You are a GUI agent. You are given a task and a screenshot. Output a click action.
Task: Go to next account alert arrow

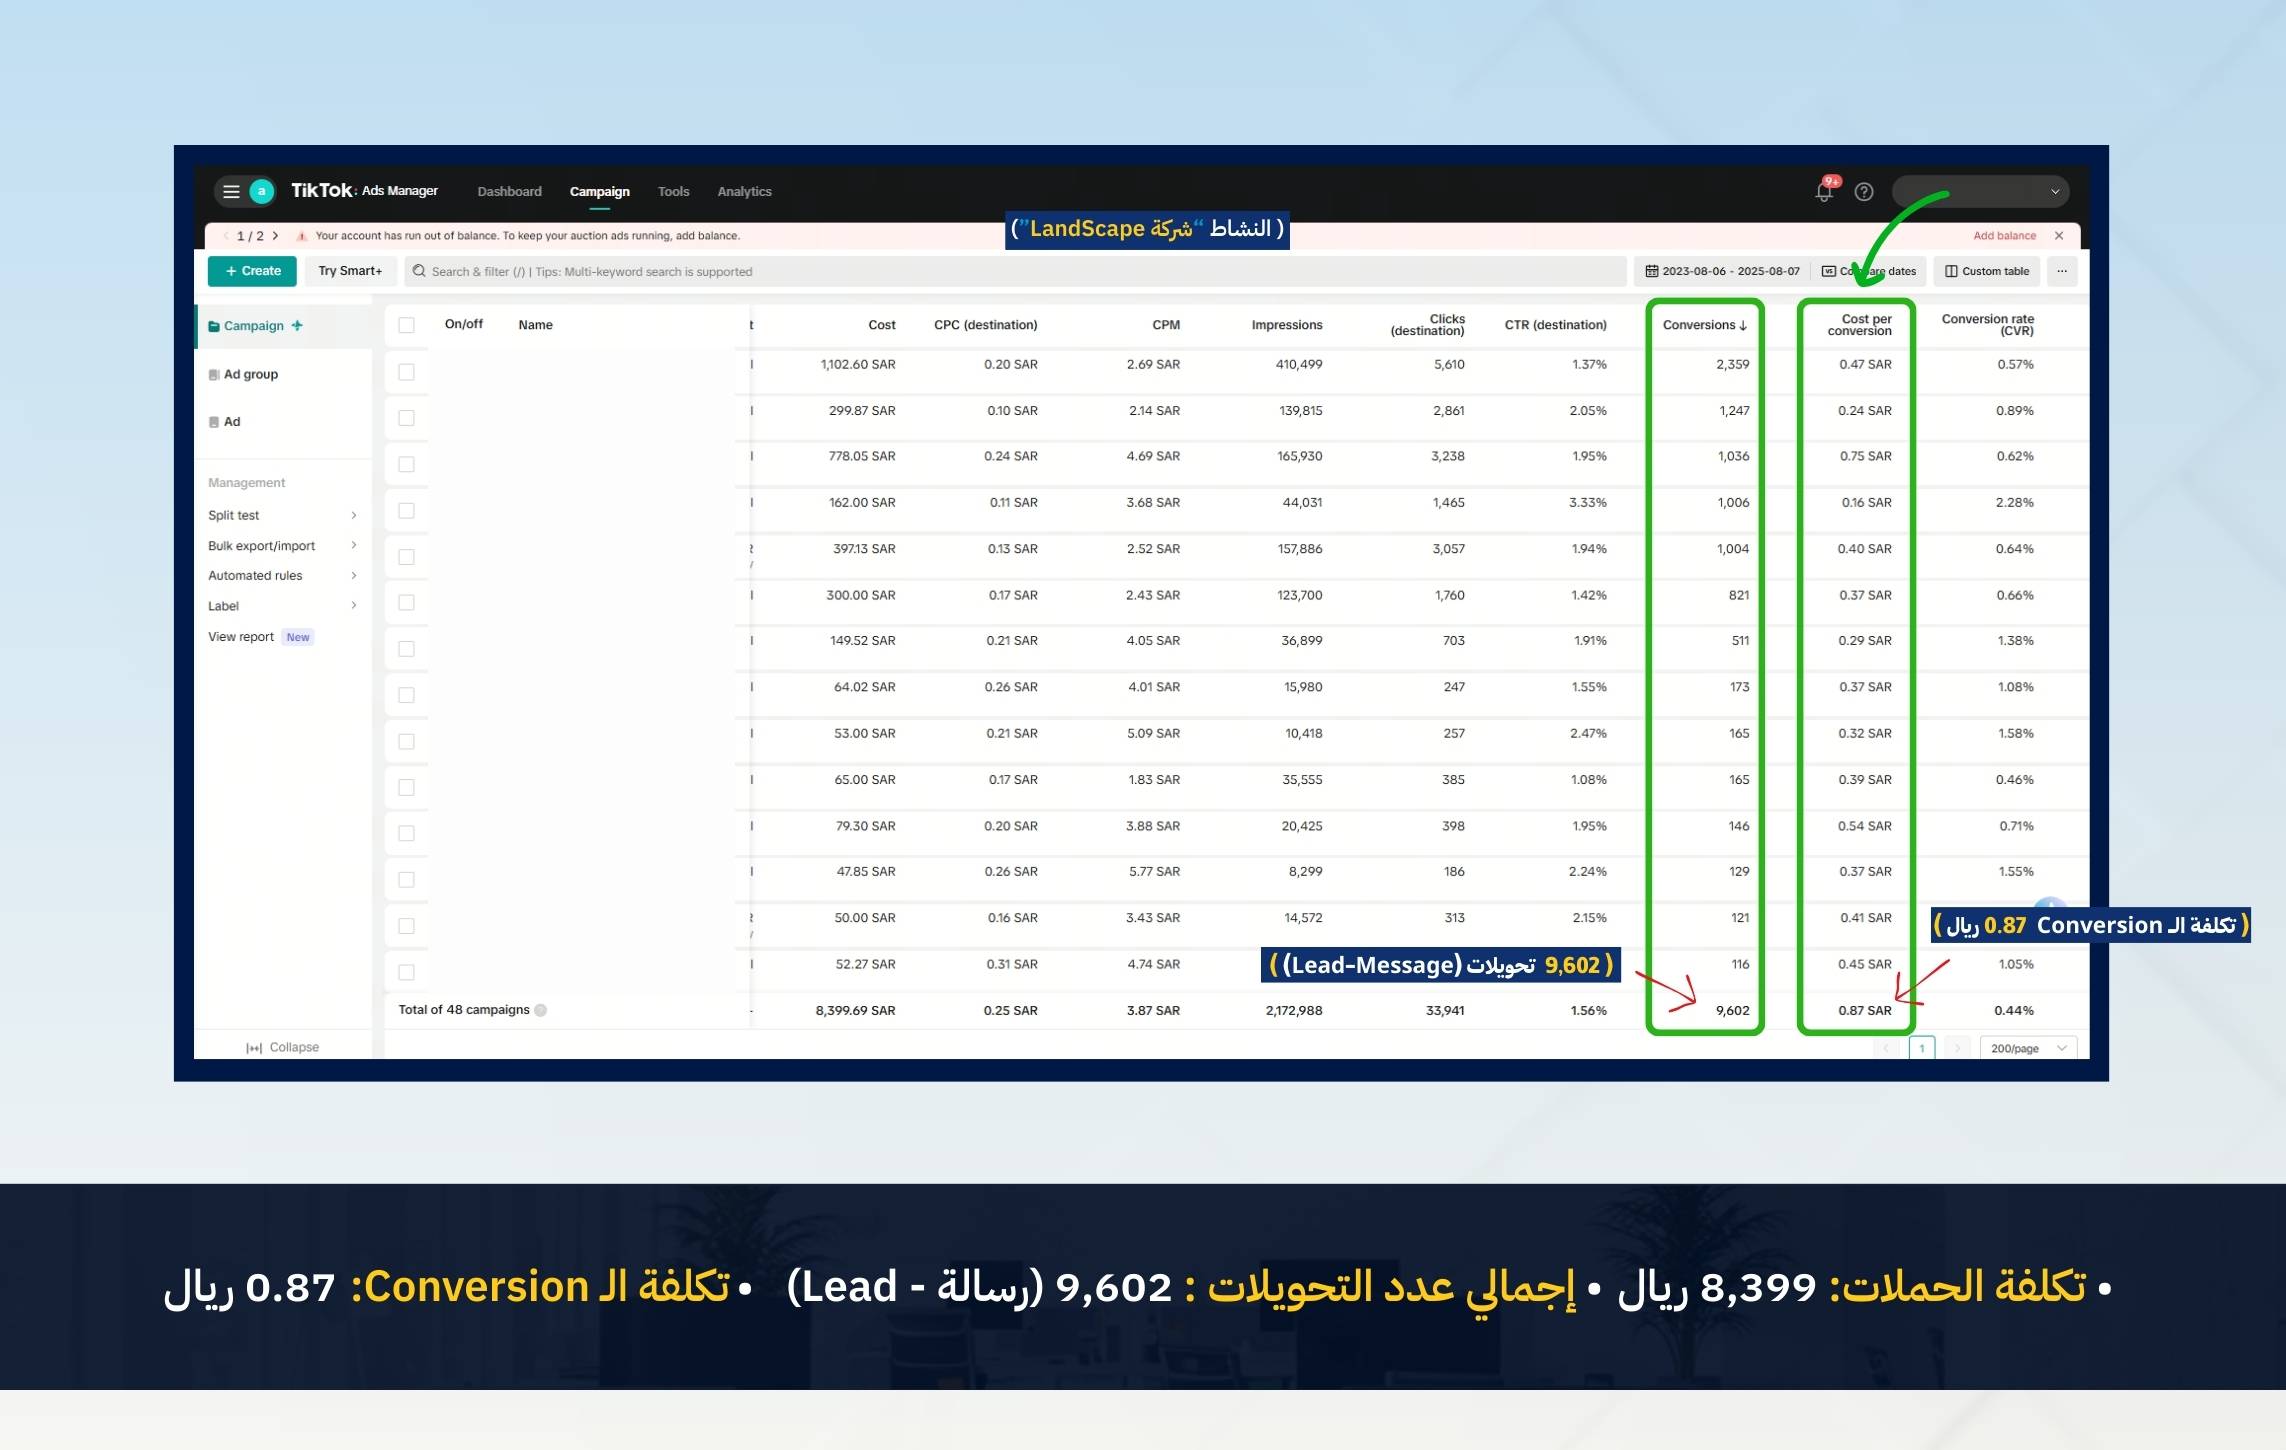point(276,236)
